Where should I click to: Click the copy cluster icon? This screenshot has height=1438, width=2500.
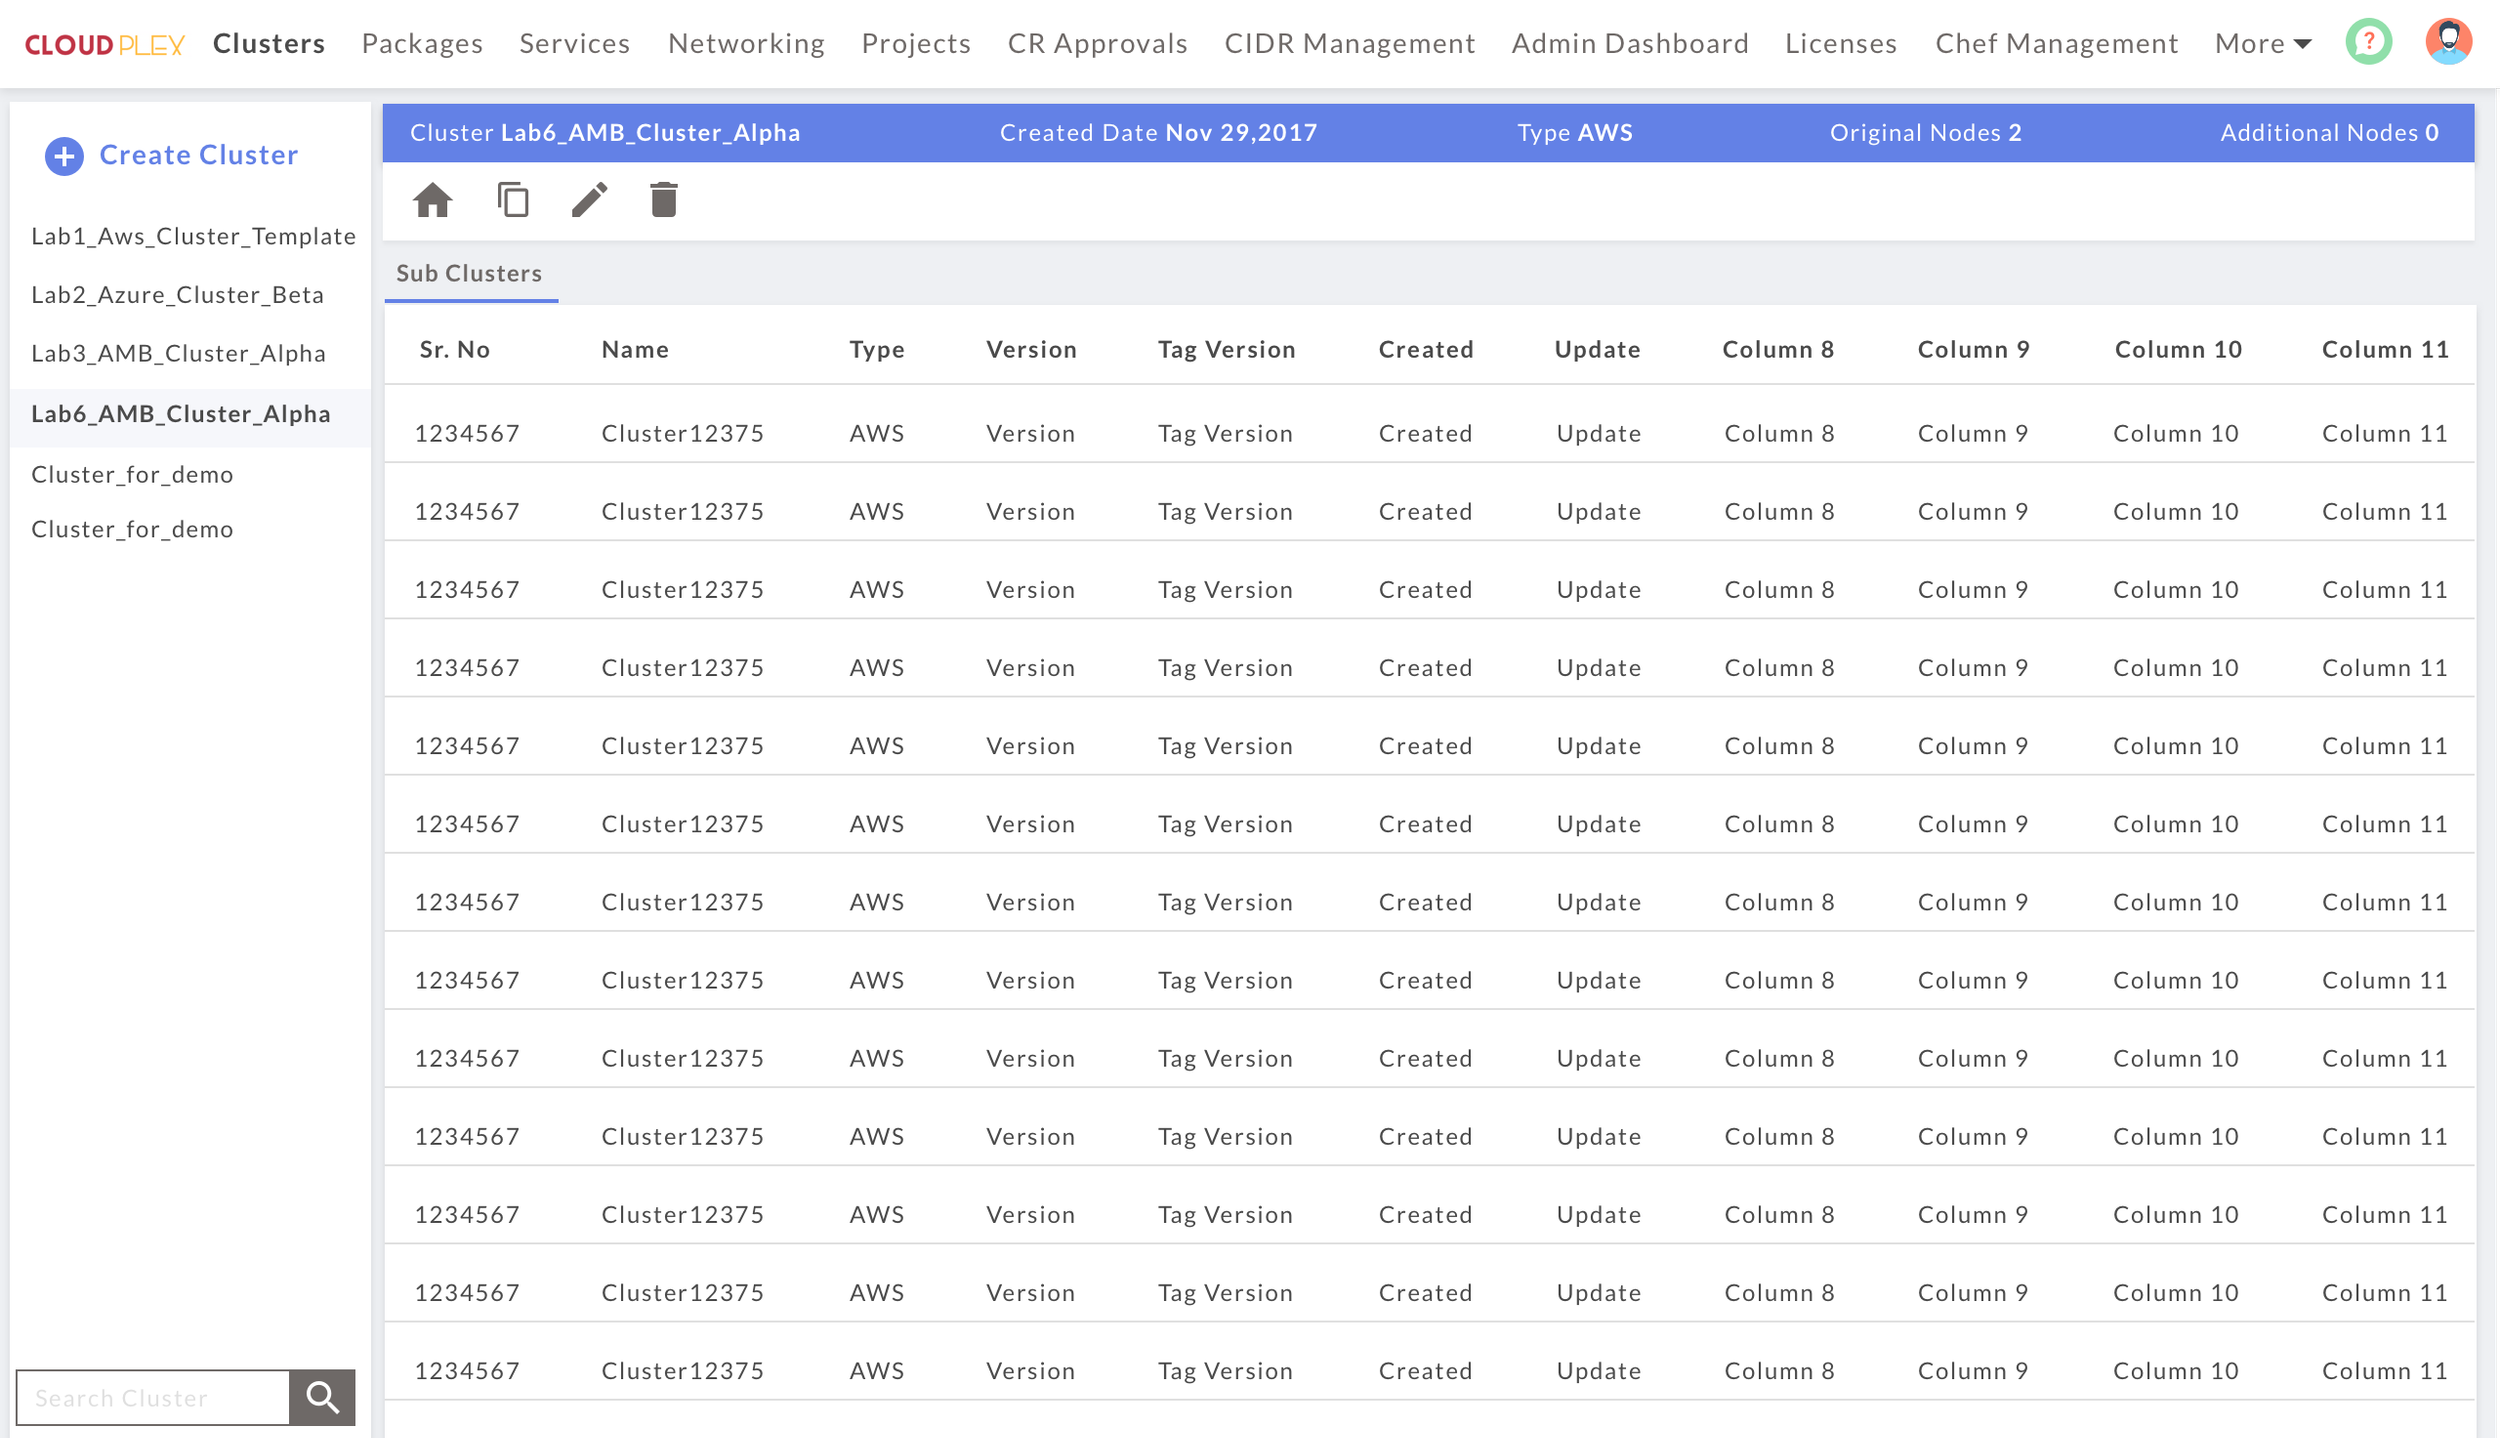(513, 200)
